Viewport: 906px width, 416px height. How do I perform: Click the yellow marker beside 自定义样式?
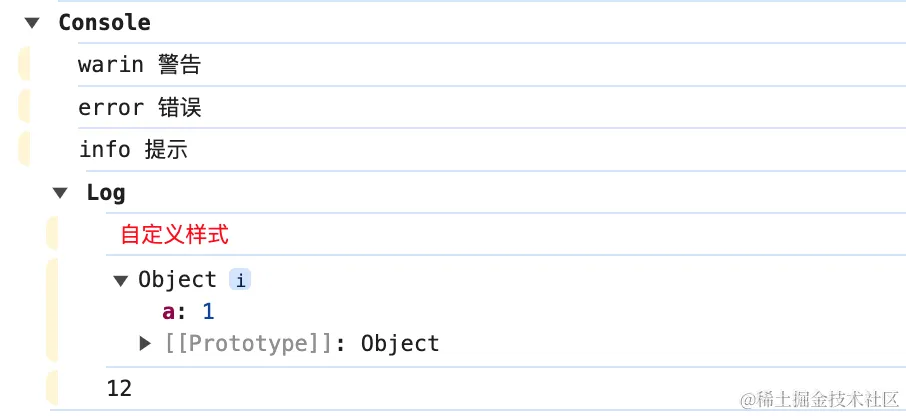(52, 234)
